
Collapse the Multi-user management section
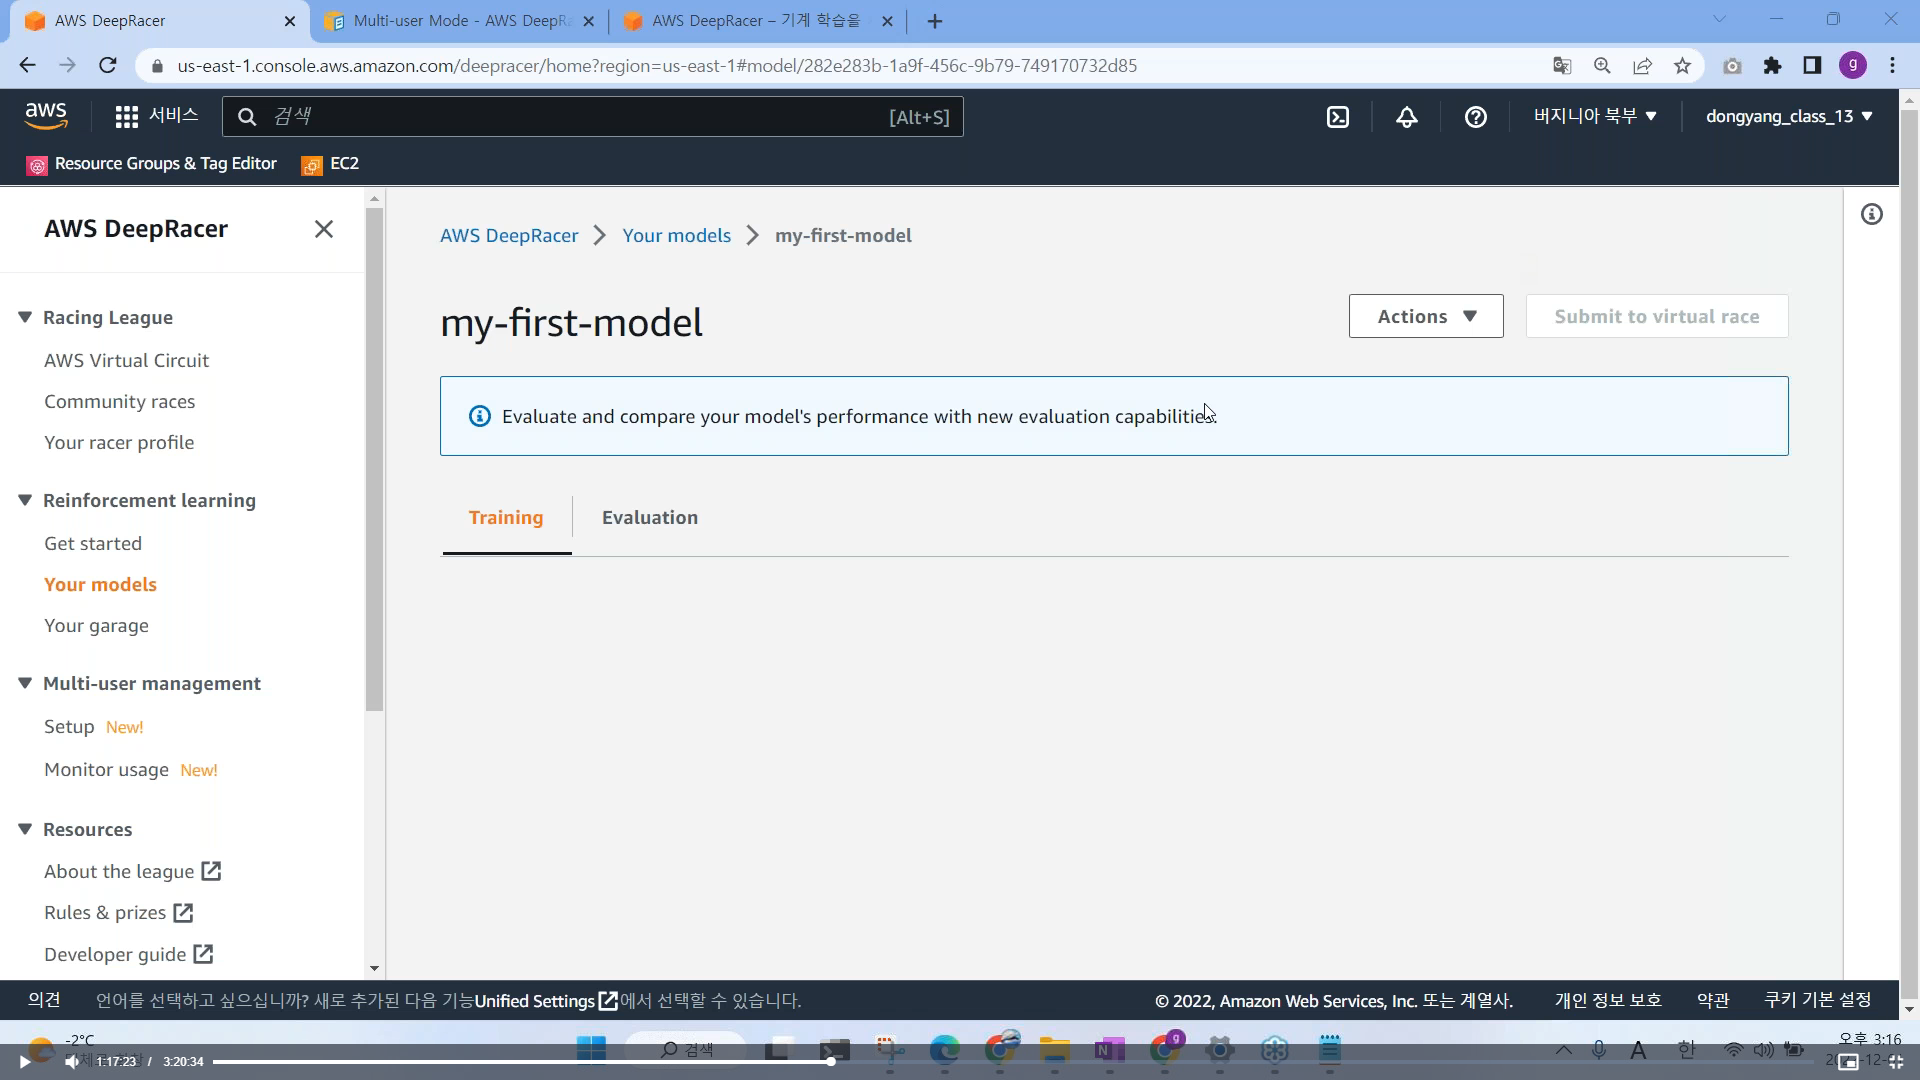pyautogui.click(x=25, y=683)
